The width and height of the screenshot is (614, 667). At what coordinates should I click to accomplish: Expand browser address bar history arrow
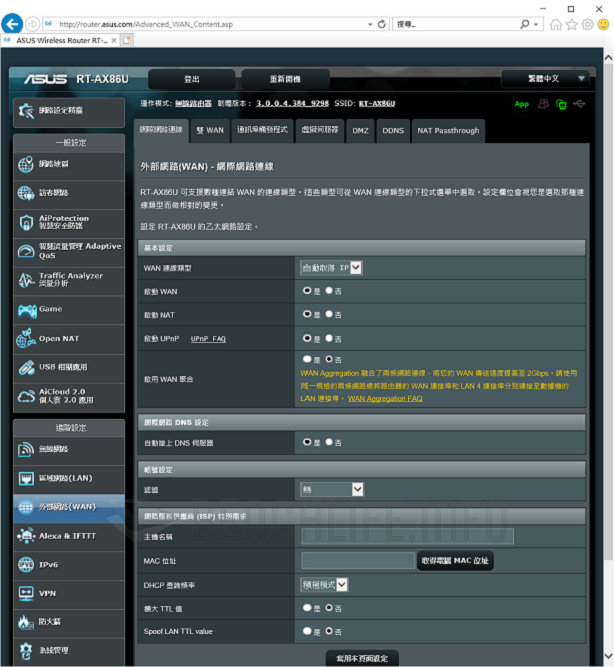[x=370, y=25]
